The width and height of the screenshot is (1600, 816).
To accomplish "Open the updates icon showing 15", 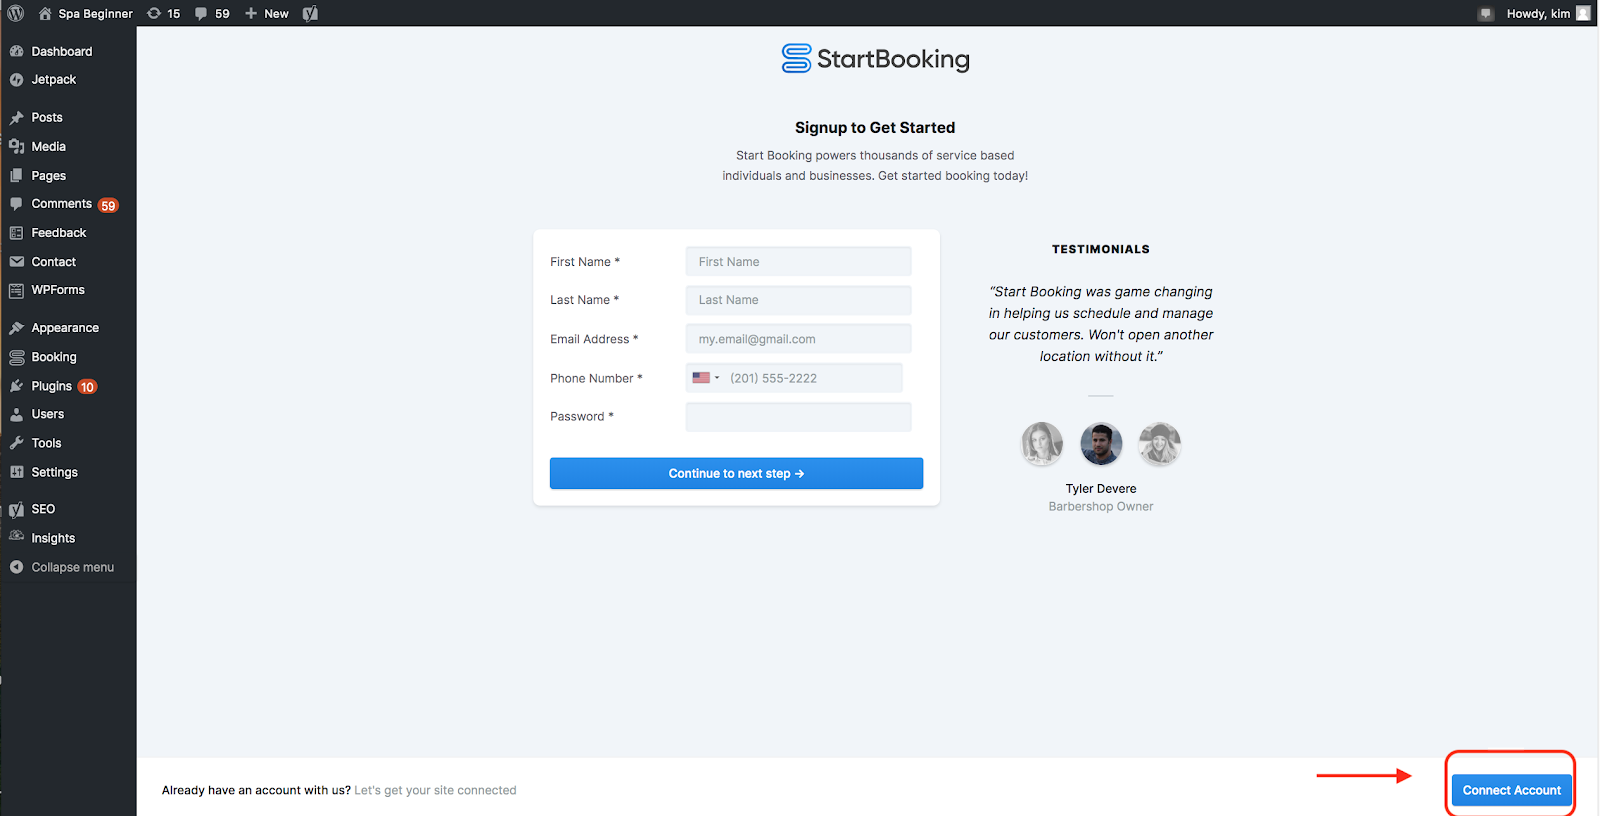I will (154, 13).
